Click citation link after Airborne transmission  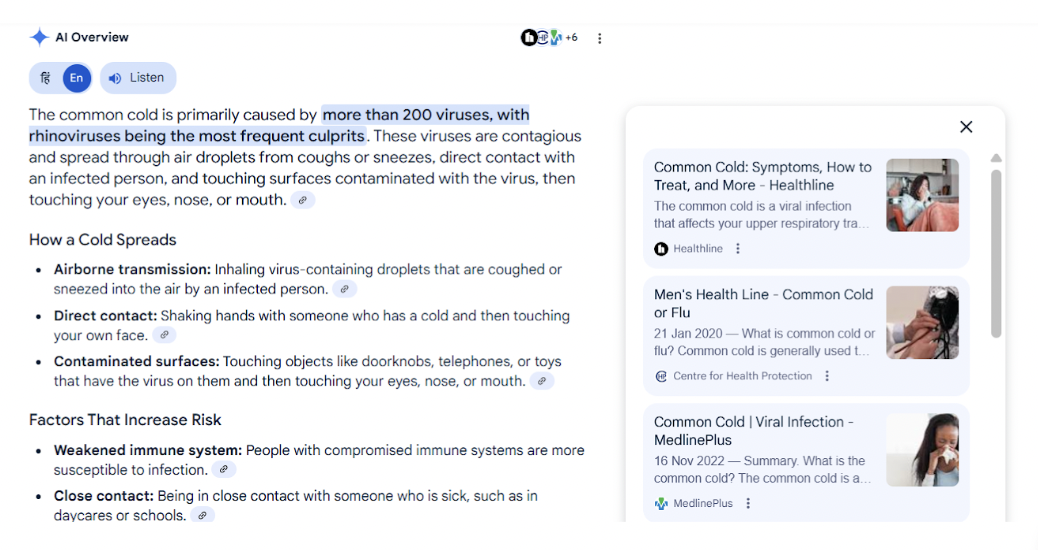point(344,289)
